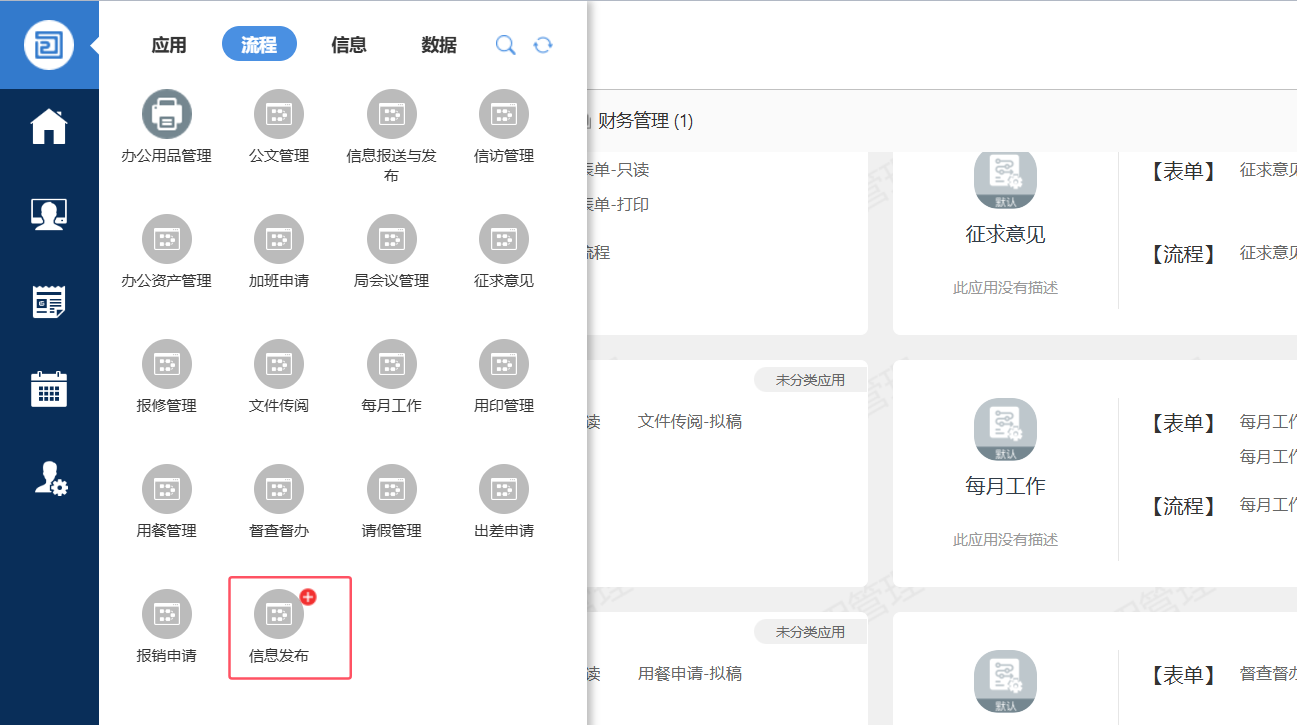Click the user settings sidebar icon
Screen dimensions: 1297x725
point(49,479)
